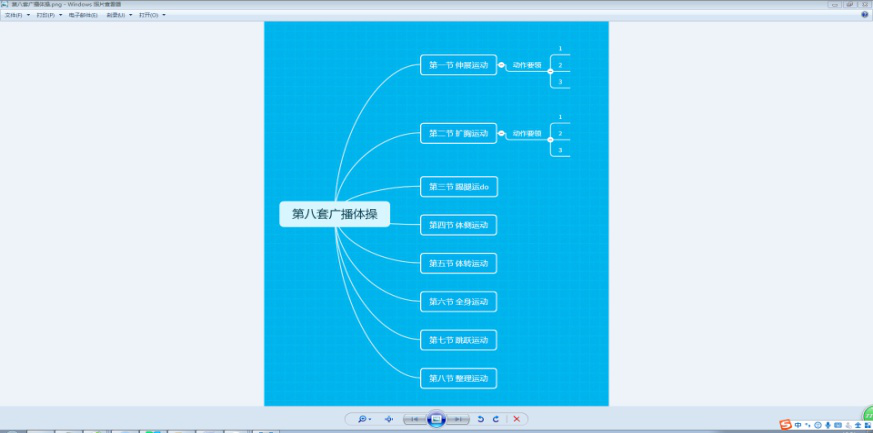Screen dimensions: 873x433
Task: Click the 第二节 扩胸运动 node
Action: pyautogui.click(x=458, y=134)
